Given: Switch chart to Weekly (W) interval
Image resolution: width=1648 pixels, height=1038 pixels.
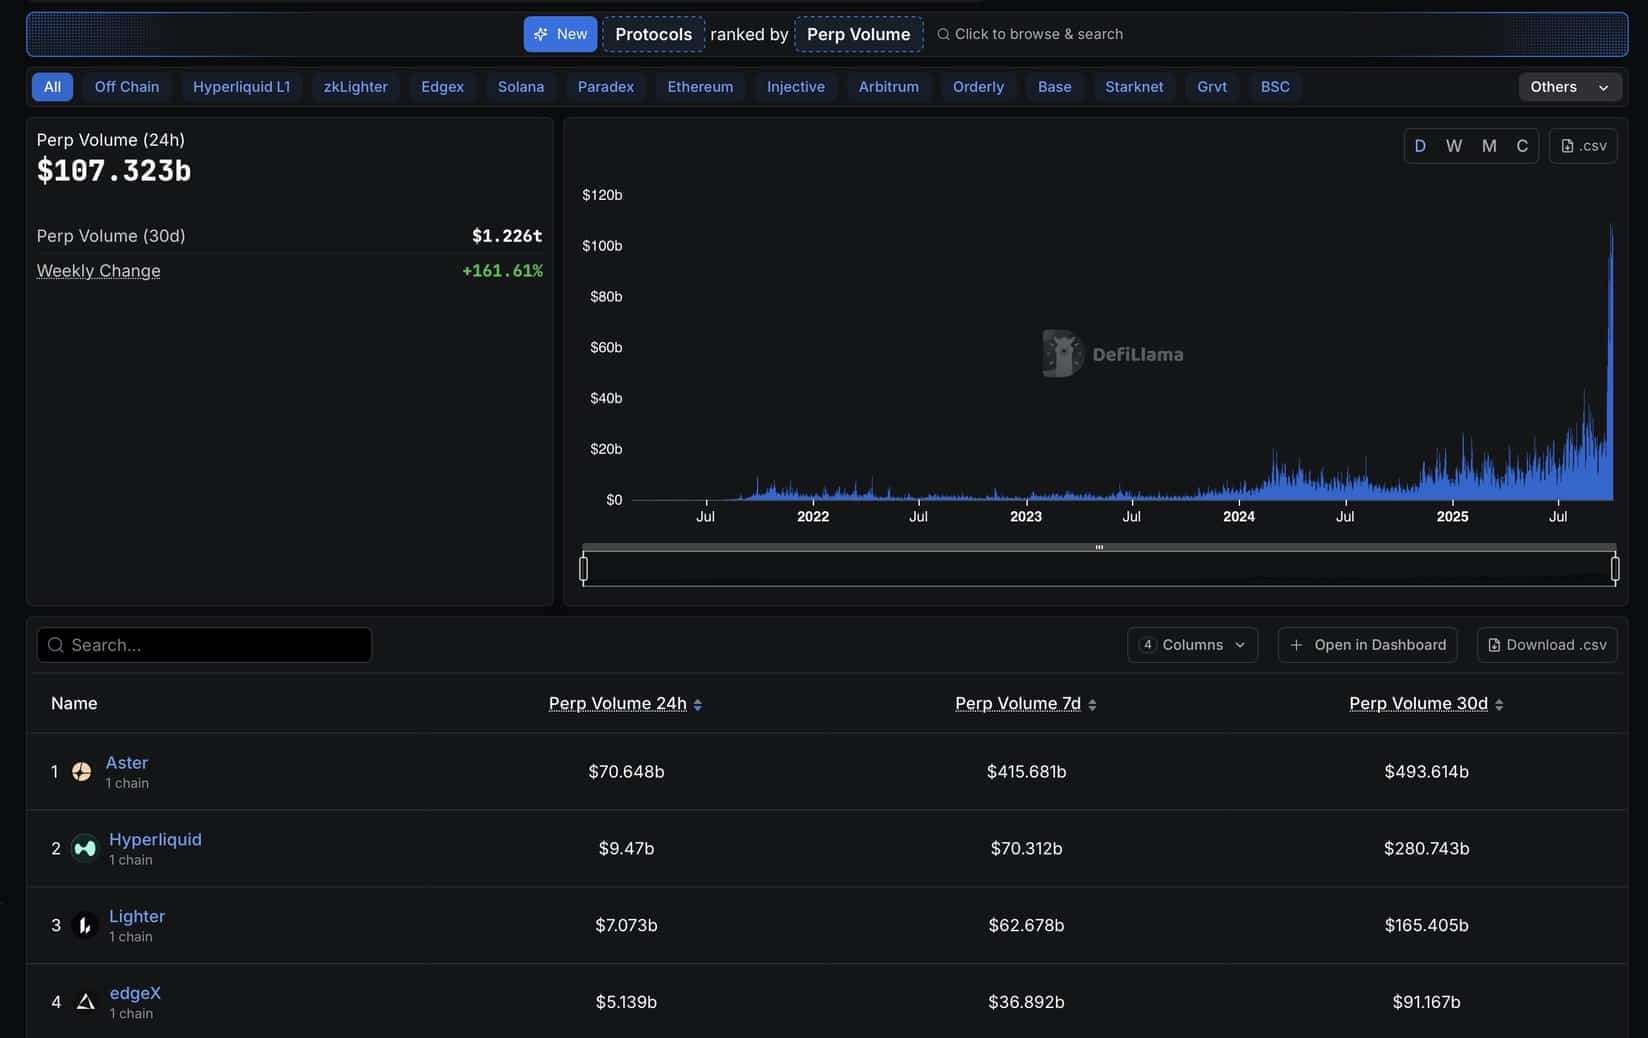Looking at the screenshot, I should coord(1454,146).
